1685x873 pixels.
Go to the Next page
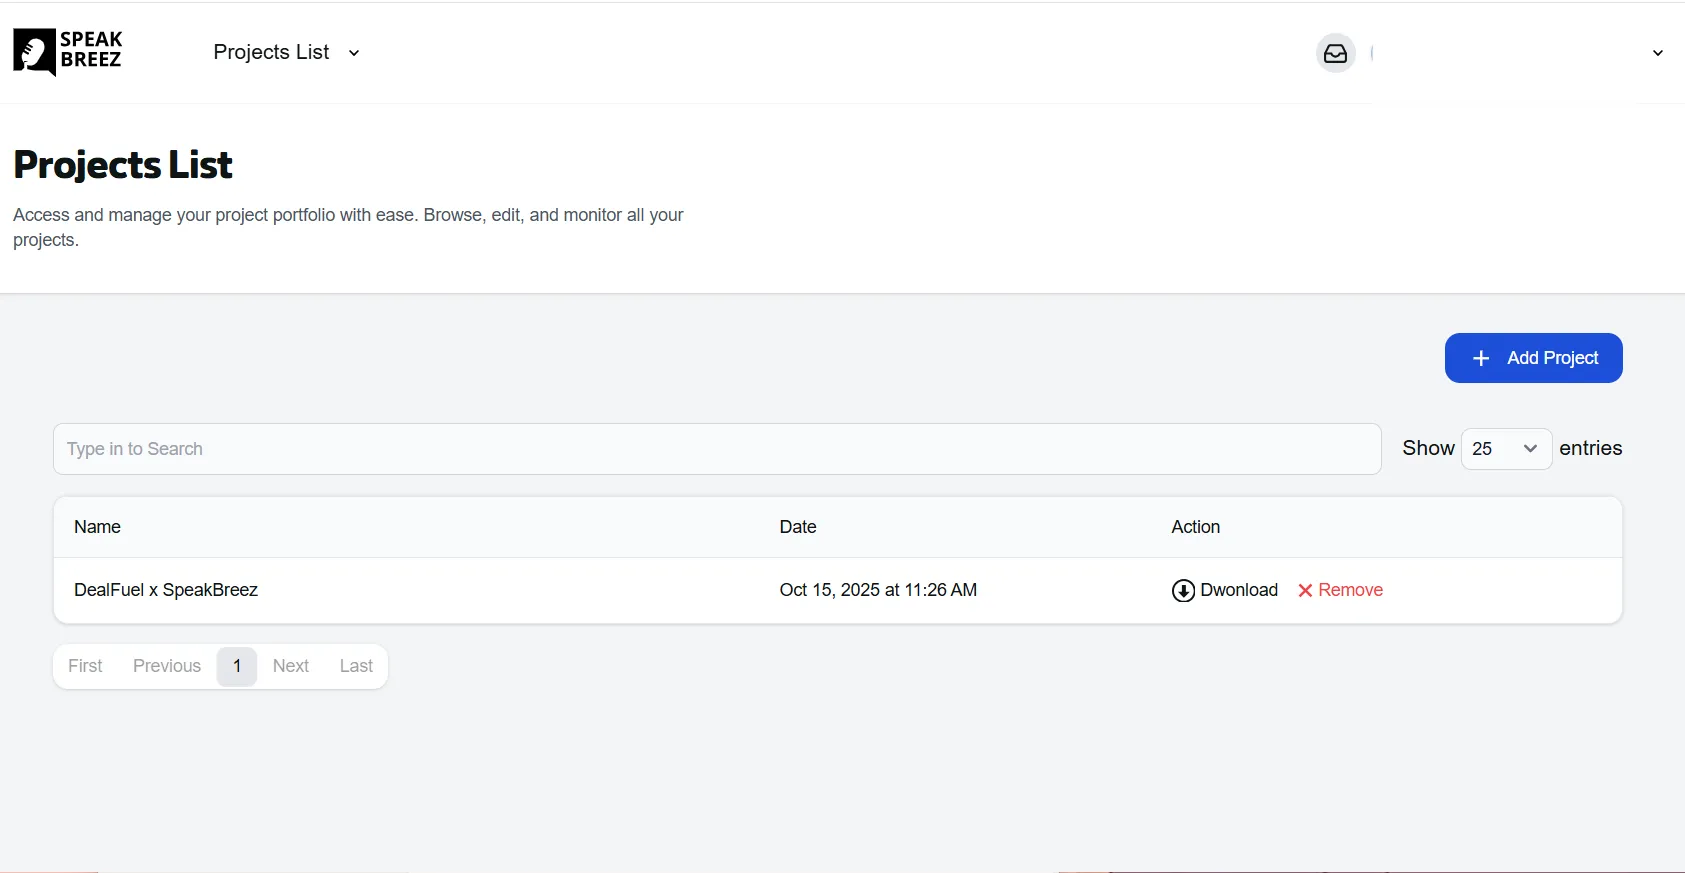(291, 666)
